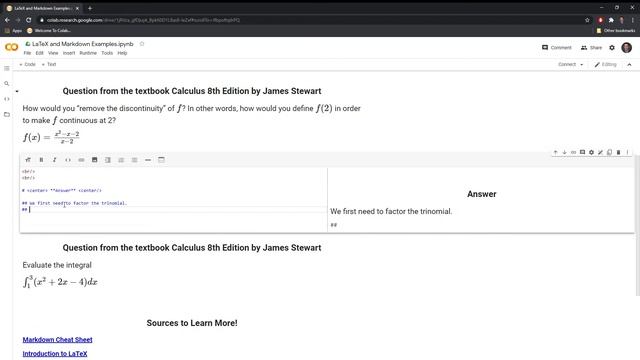
Task: Star the notebook next to its title
Action: (x=142, y=44)
